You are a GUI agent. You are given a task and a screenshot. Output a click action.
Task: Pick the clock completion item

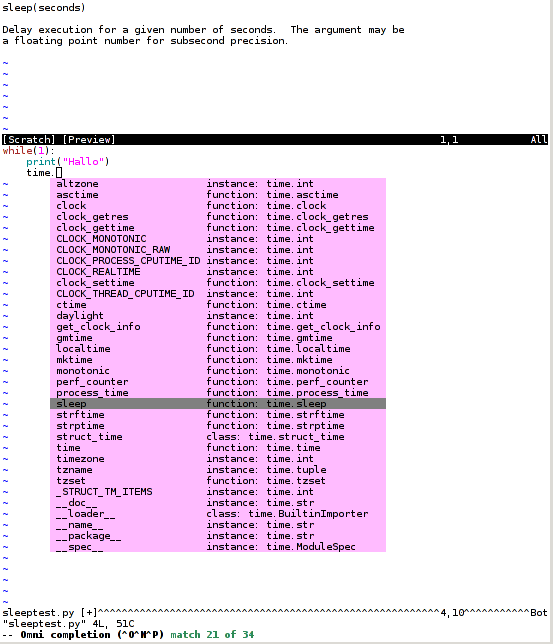tap(218, 206)
